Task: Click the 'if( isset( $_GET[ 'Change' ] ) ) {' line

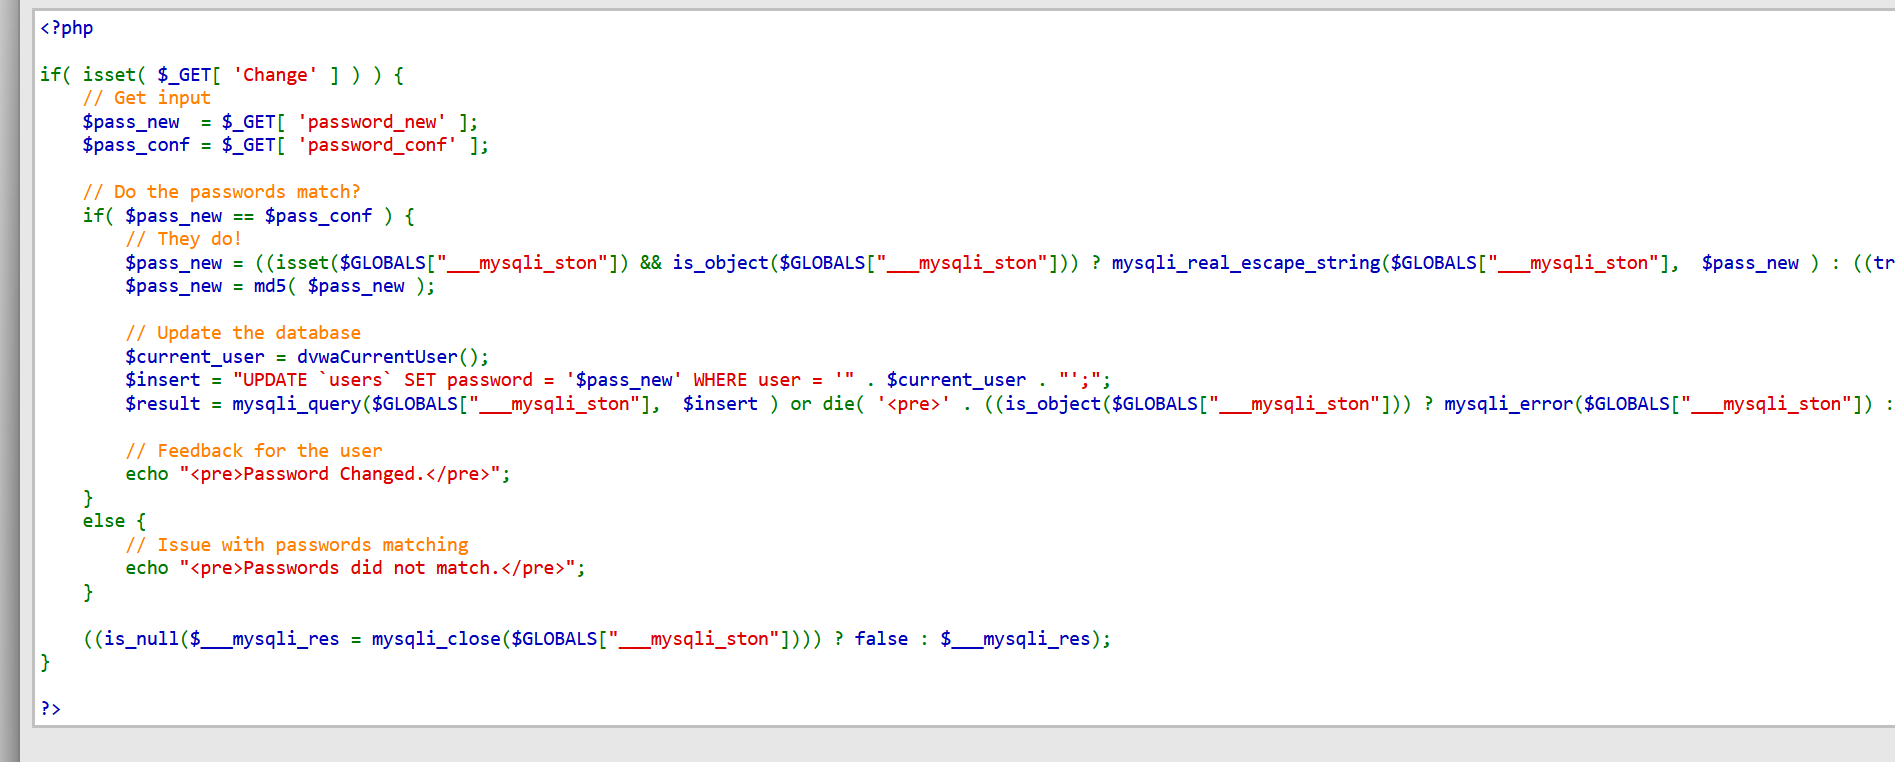Action: 222,75
